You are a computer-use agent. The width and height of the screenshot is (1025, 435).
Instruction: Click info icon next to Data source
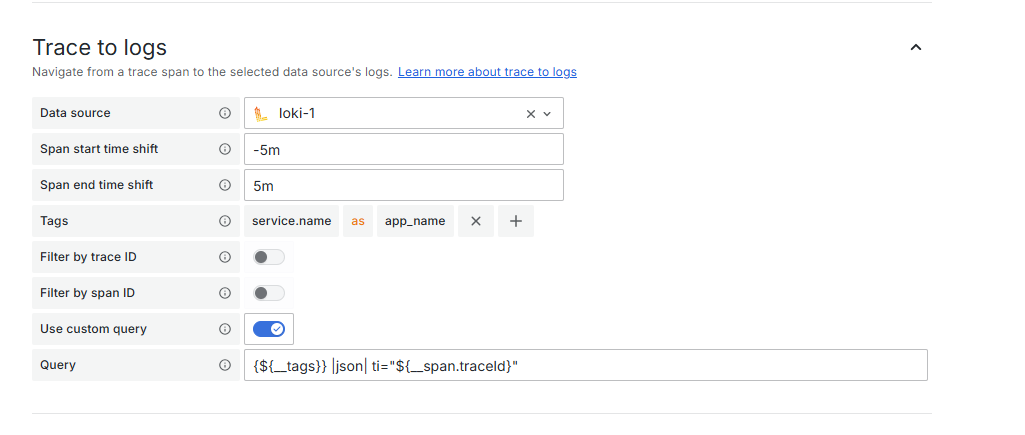(x=225, y=113)
